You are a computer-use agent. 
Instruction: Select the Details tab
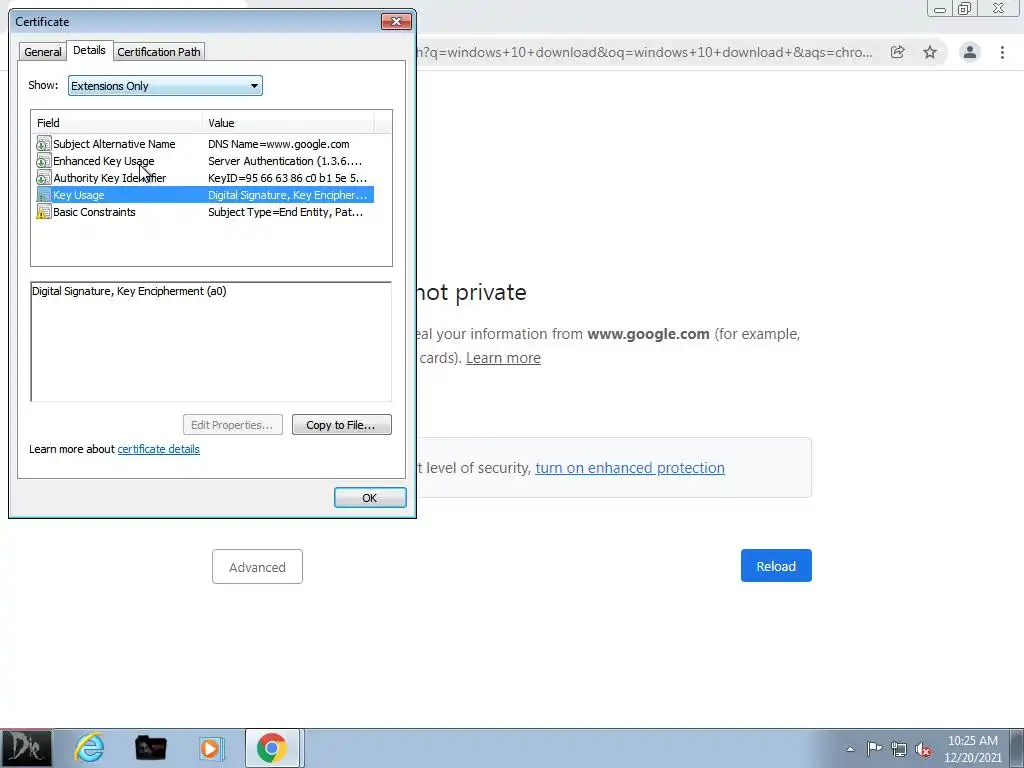pyautogui.click(x=89, y=50)
